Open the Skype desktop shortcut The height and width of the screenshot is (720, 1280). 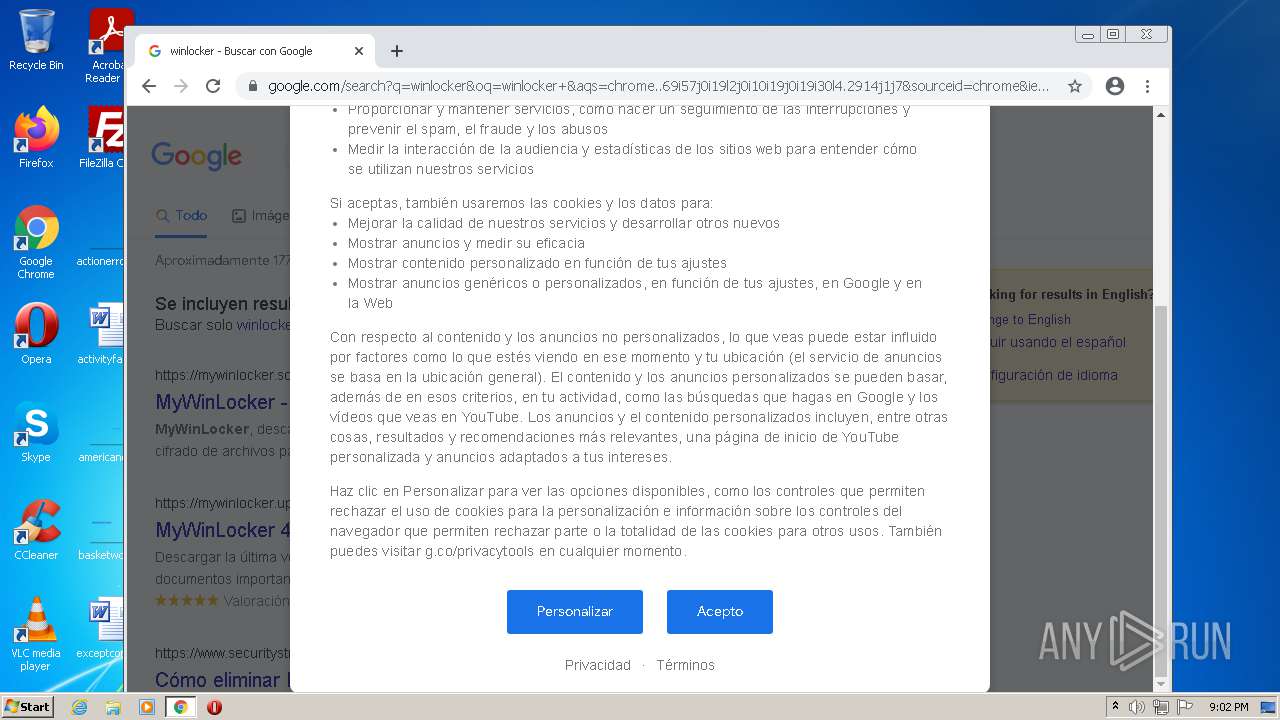(36, 433)
